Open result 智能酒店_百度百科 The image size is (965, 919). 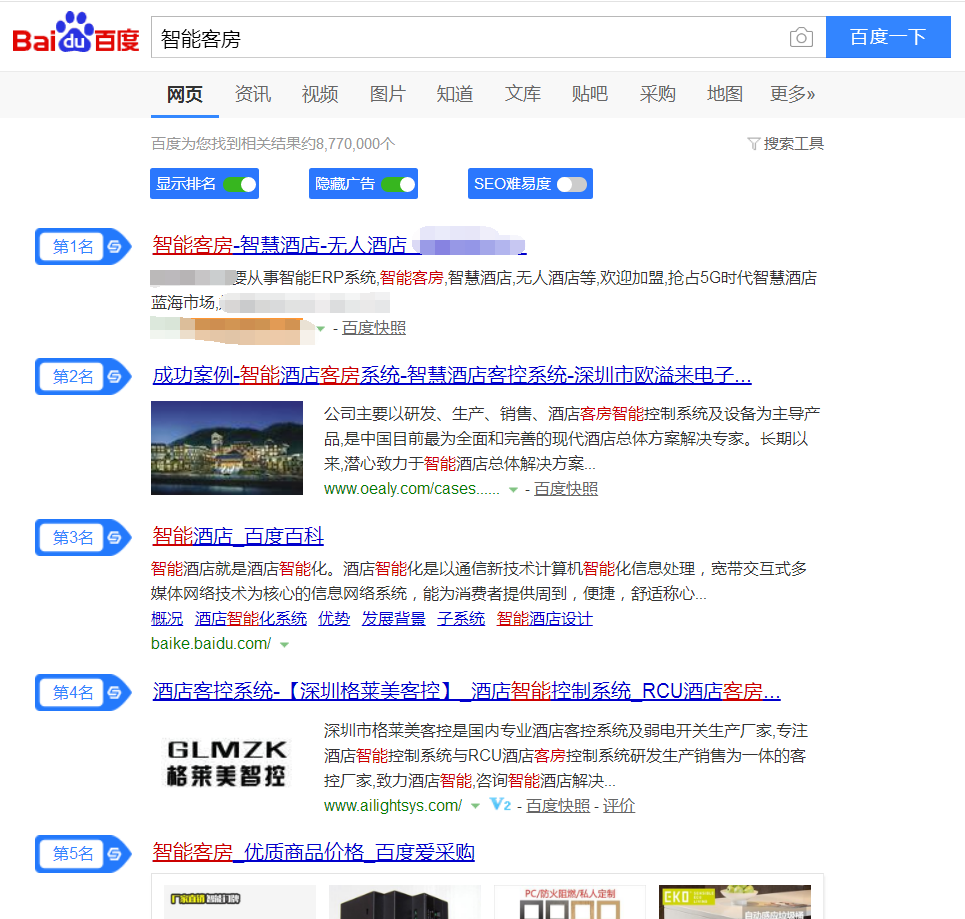click(238, 536)
